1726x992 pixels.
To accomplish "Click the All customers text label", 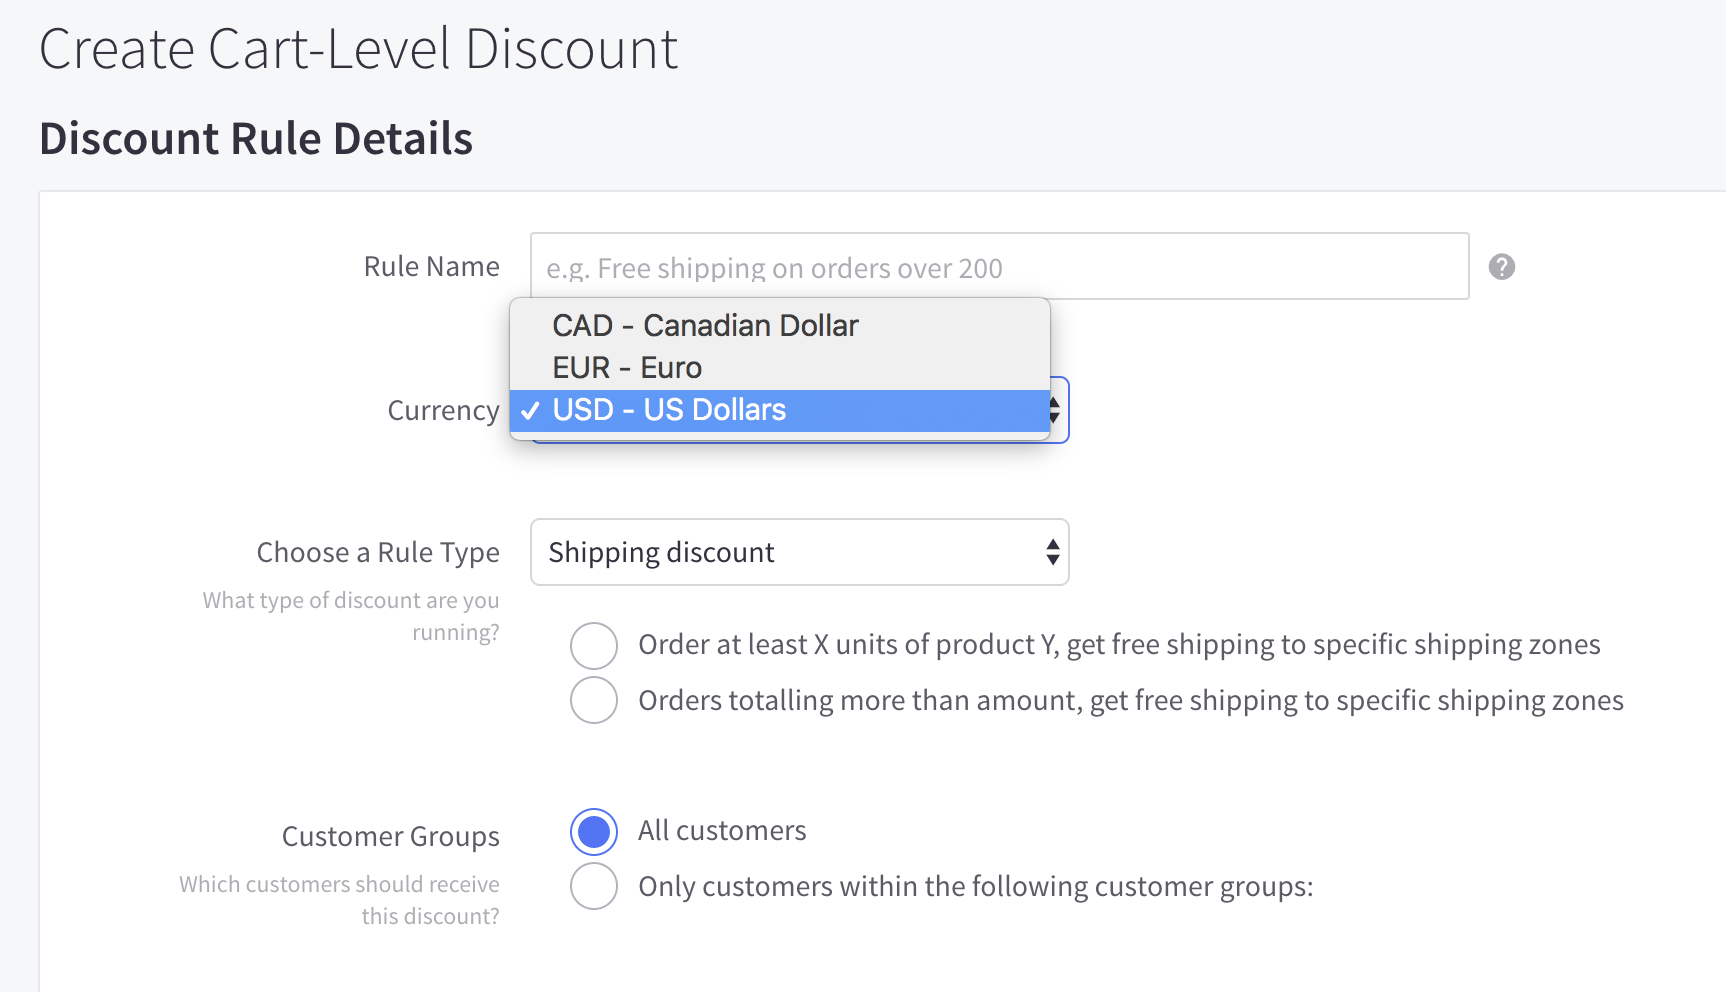I will pos(722,830).
